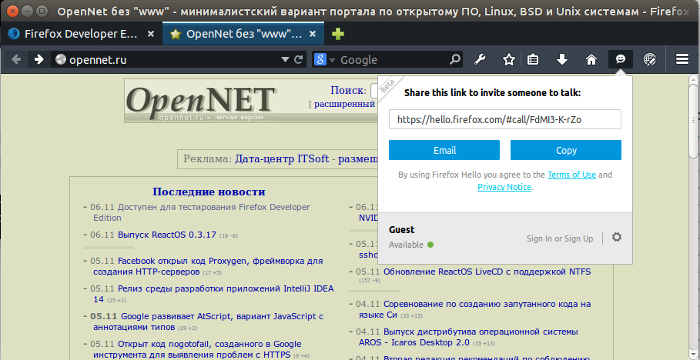Click the site identity globe icon
The image size is (700, 360).
click(x=60, y=59)
